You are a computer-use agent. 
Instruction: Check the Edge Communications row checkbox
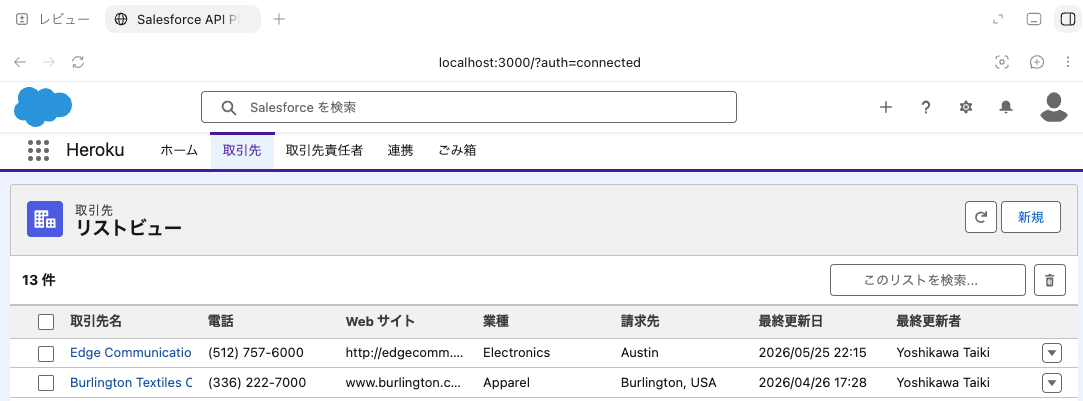[46, 353]
